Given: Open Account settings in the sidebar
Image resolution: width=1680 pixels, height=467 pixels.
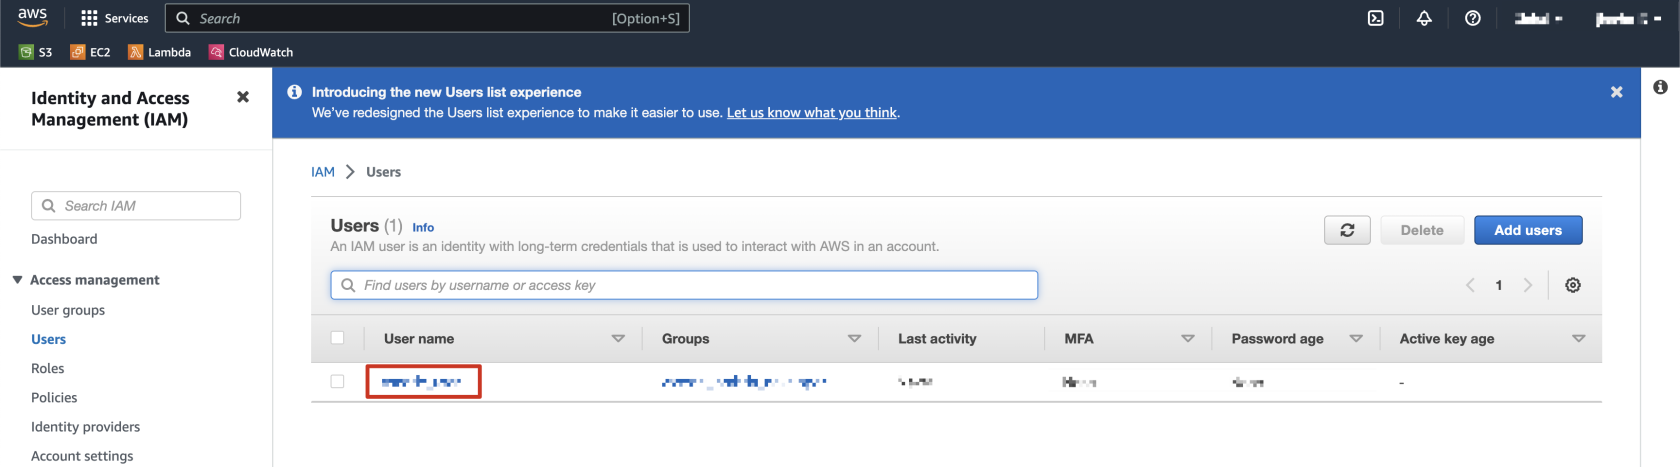Looking at the screenshot, I should pos(82,455).
